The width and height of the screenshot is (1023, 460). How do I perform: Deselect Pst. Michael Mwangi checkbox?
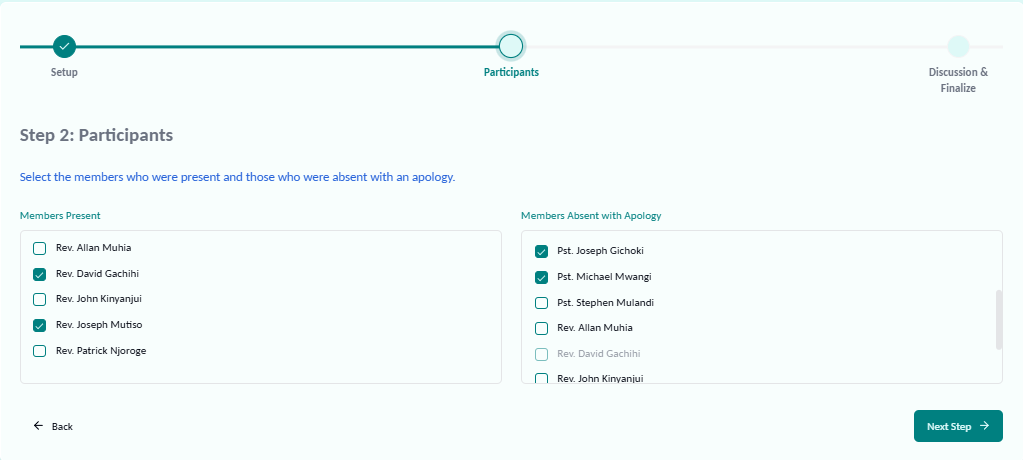click(541, 277)
